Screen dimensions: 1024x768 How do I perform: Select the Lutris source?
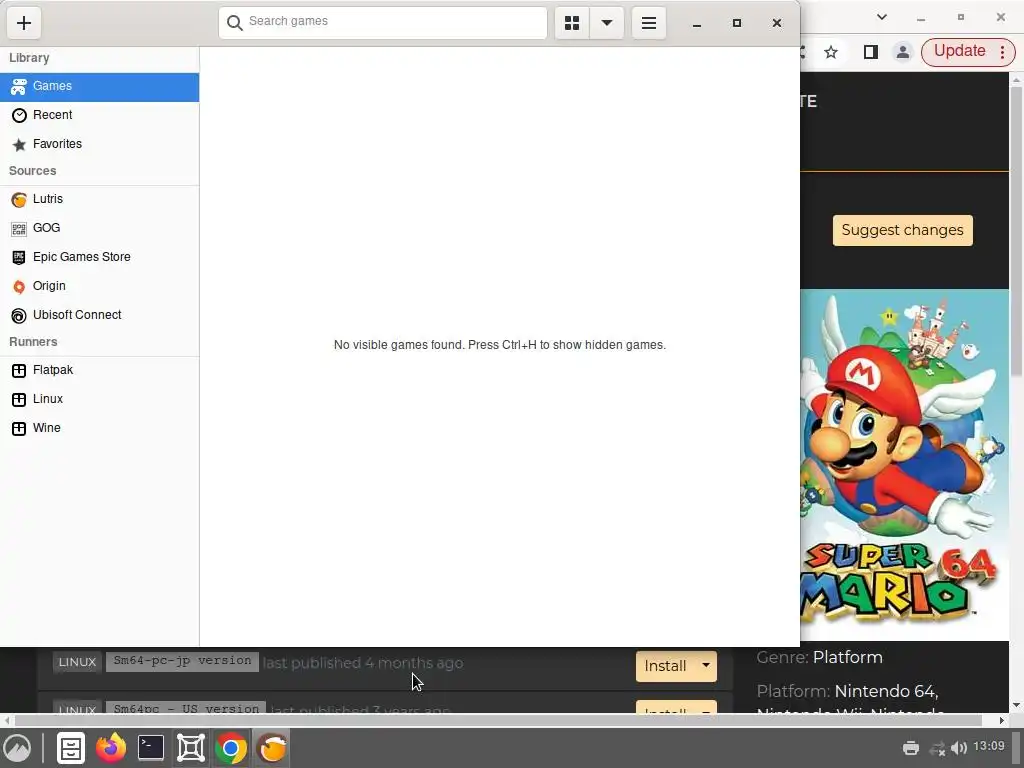[x=99, y=199]
